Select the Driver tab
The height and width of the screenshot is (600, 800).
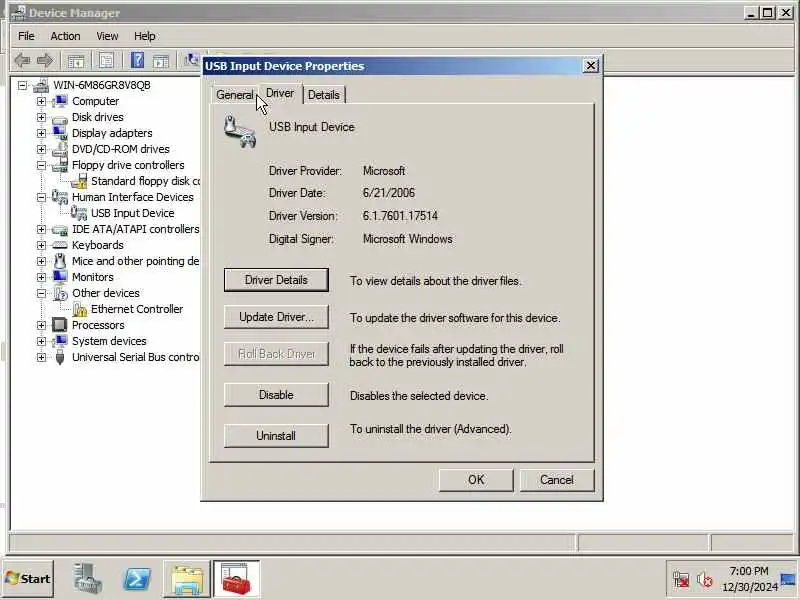tap(280, 94)
